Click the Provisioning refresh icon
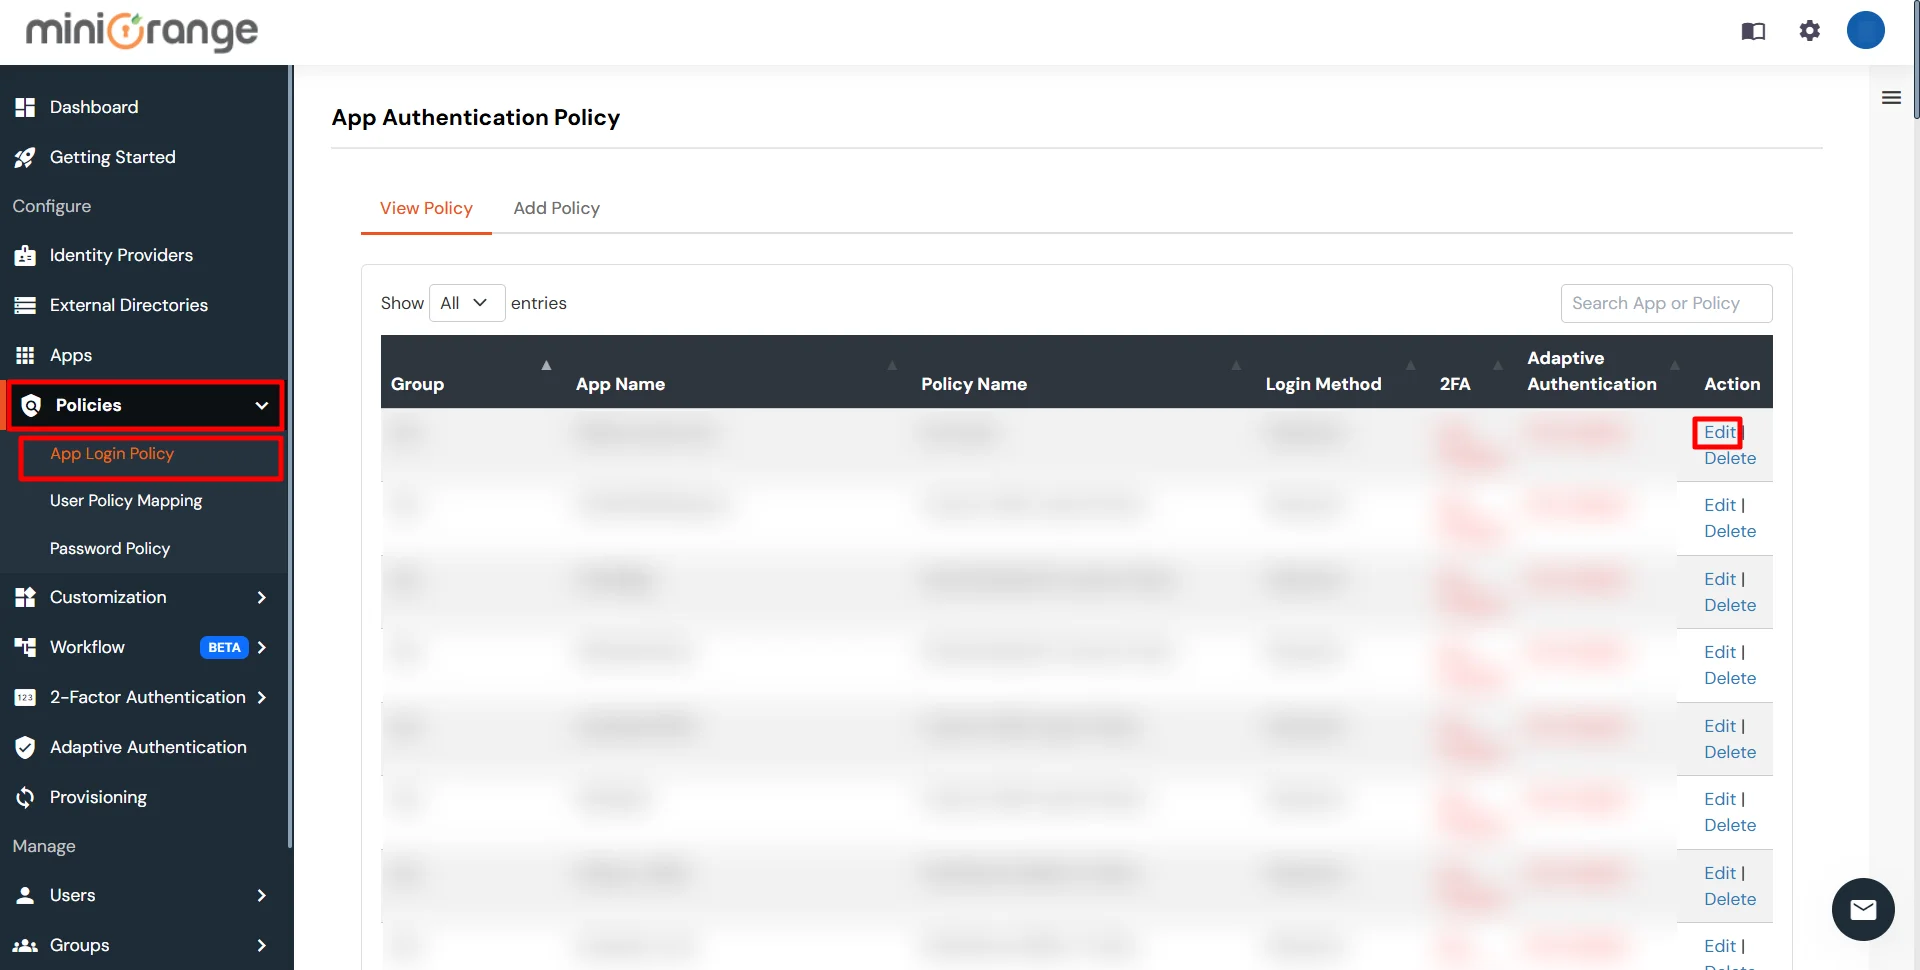This screenshot has width=1920, height=970. point(25,796)
